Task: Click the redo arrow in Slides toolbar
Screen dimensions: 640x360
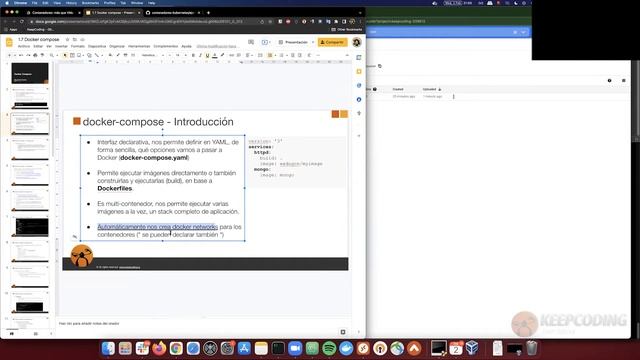Action: (28, 55)
